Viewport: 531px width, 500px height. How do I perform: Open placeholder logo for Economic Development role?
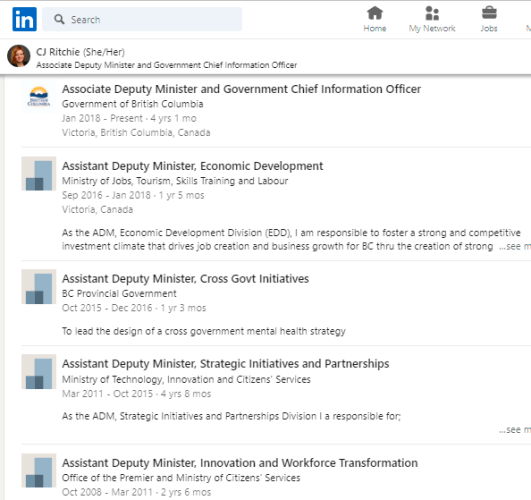tap(39, 173)
